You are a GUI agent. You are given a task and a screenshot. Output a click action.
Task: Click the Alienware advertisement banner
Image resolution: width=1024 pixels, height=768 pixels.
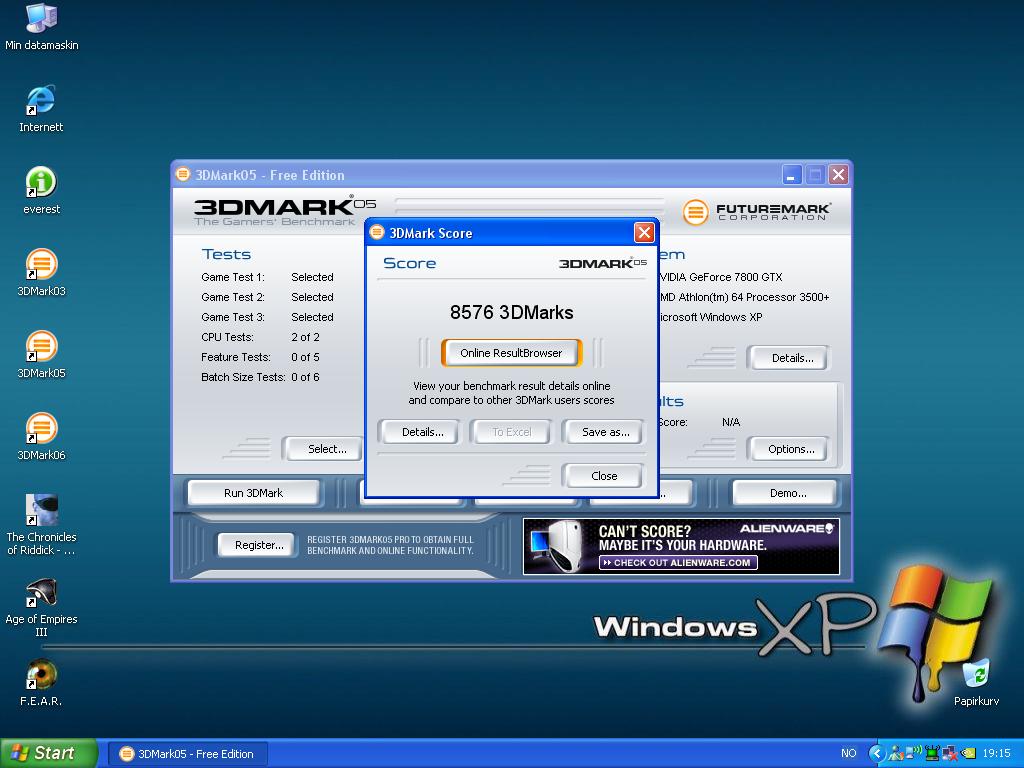681,547
